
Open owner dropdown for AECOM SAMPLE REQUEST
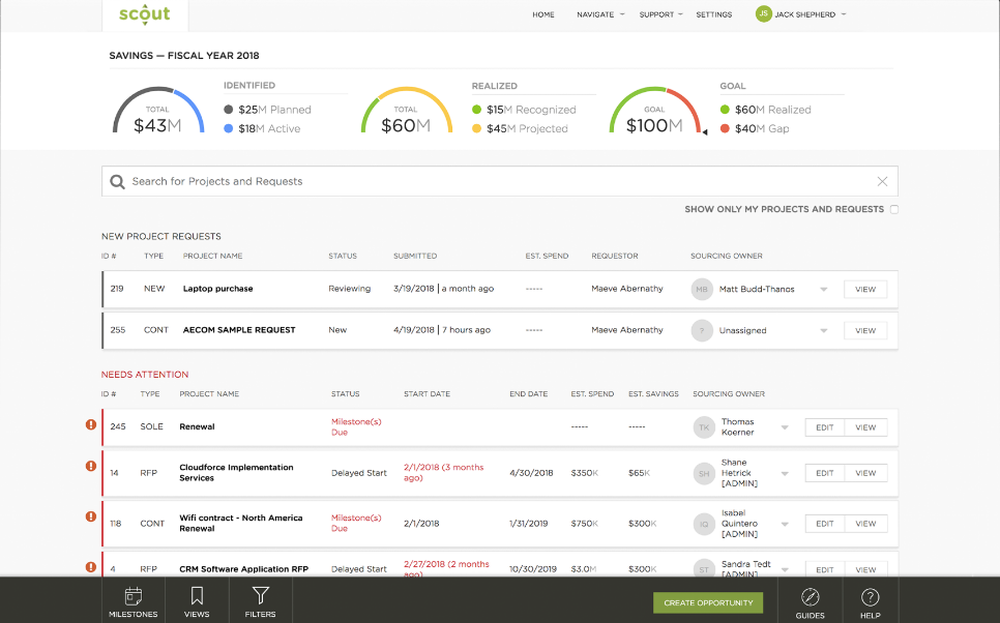coord(823,331)
